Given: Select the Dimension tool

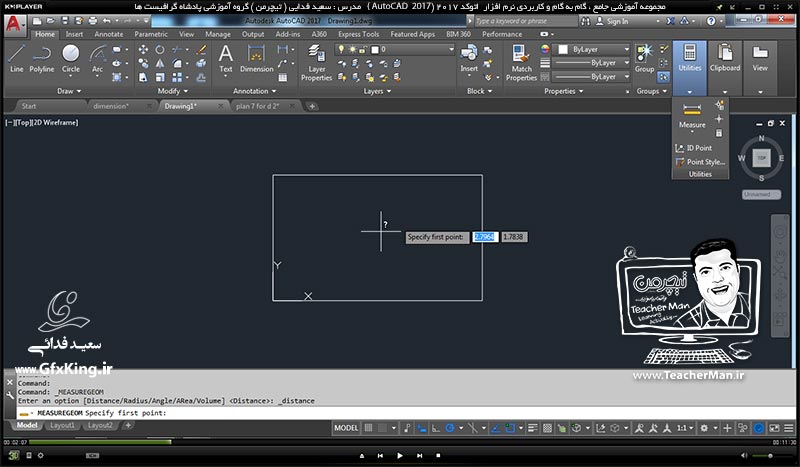Looking at the screenshot, I should pos(257,58).
